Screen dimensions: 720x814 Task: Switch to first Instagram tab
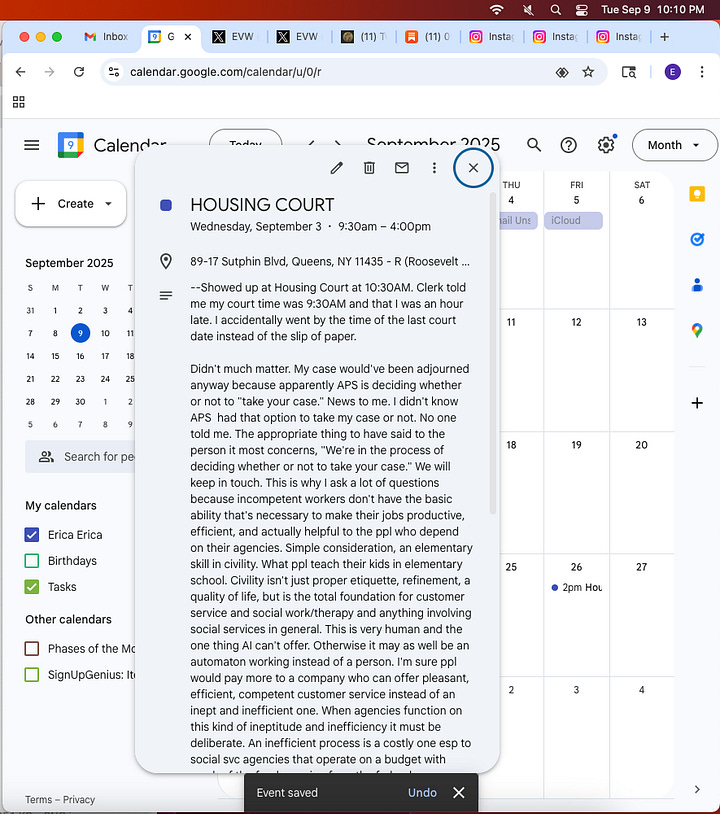pos(492,37)
